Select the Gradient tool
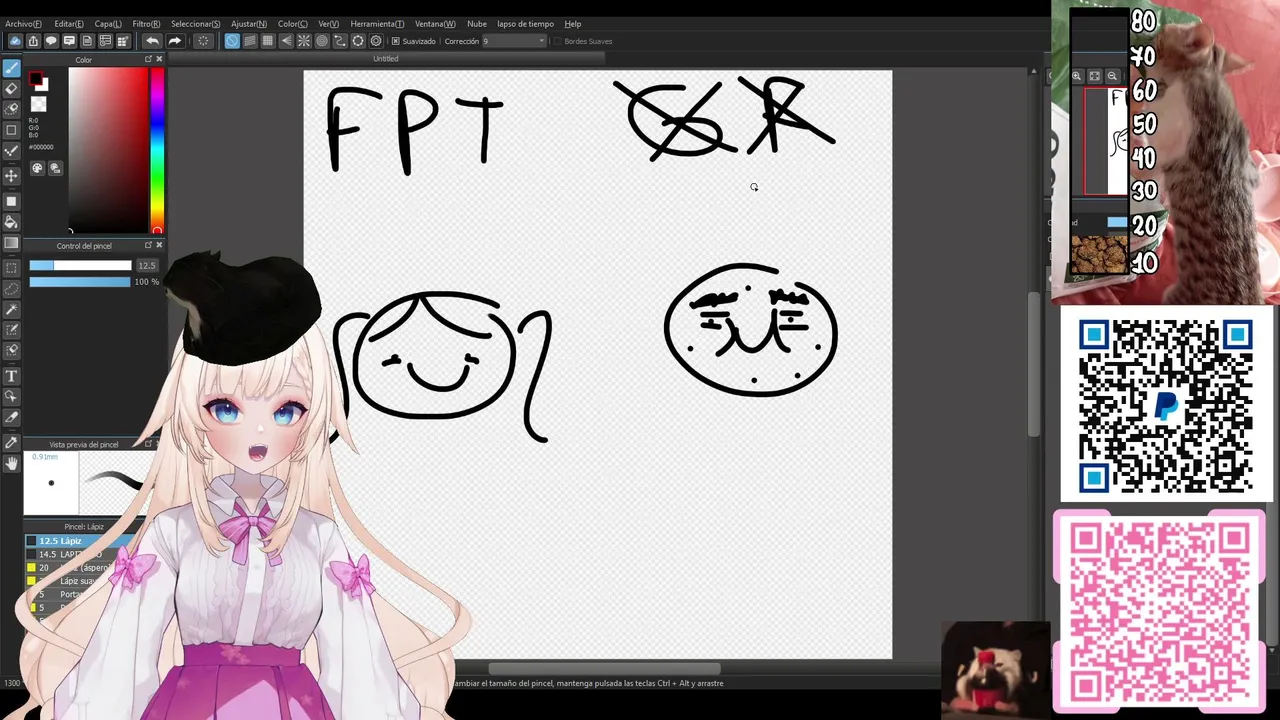The width and height of the screenshot is (1280, 720). tap(11, 243)
